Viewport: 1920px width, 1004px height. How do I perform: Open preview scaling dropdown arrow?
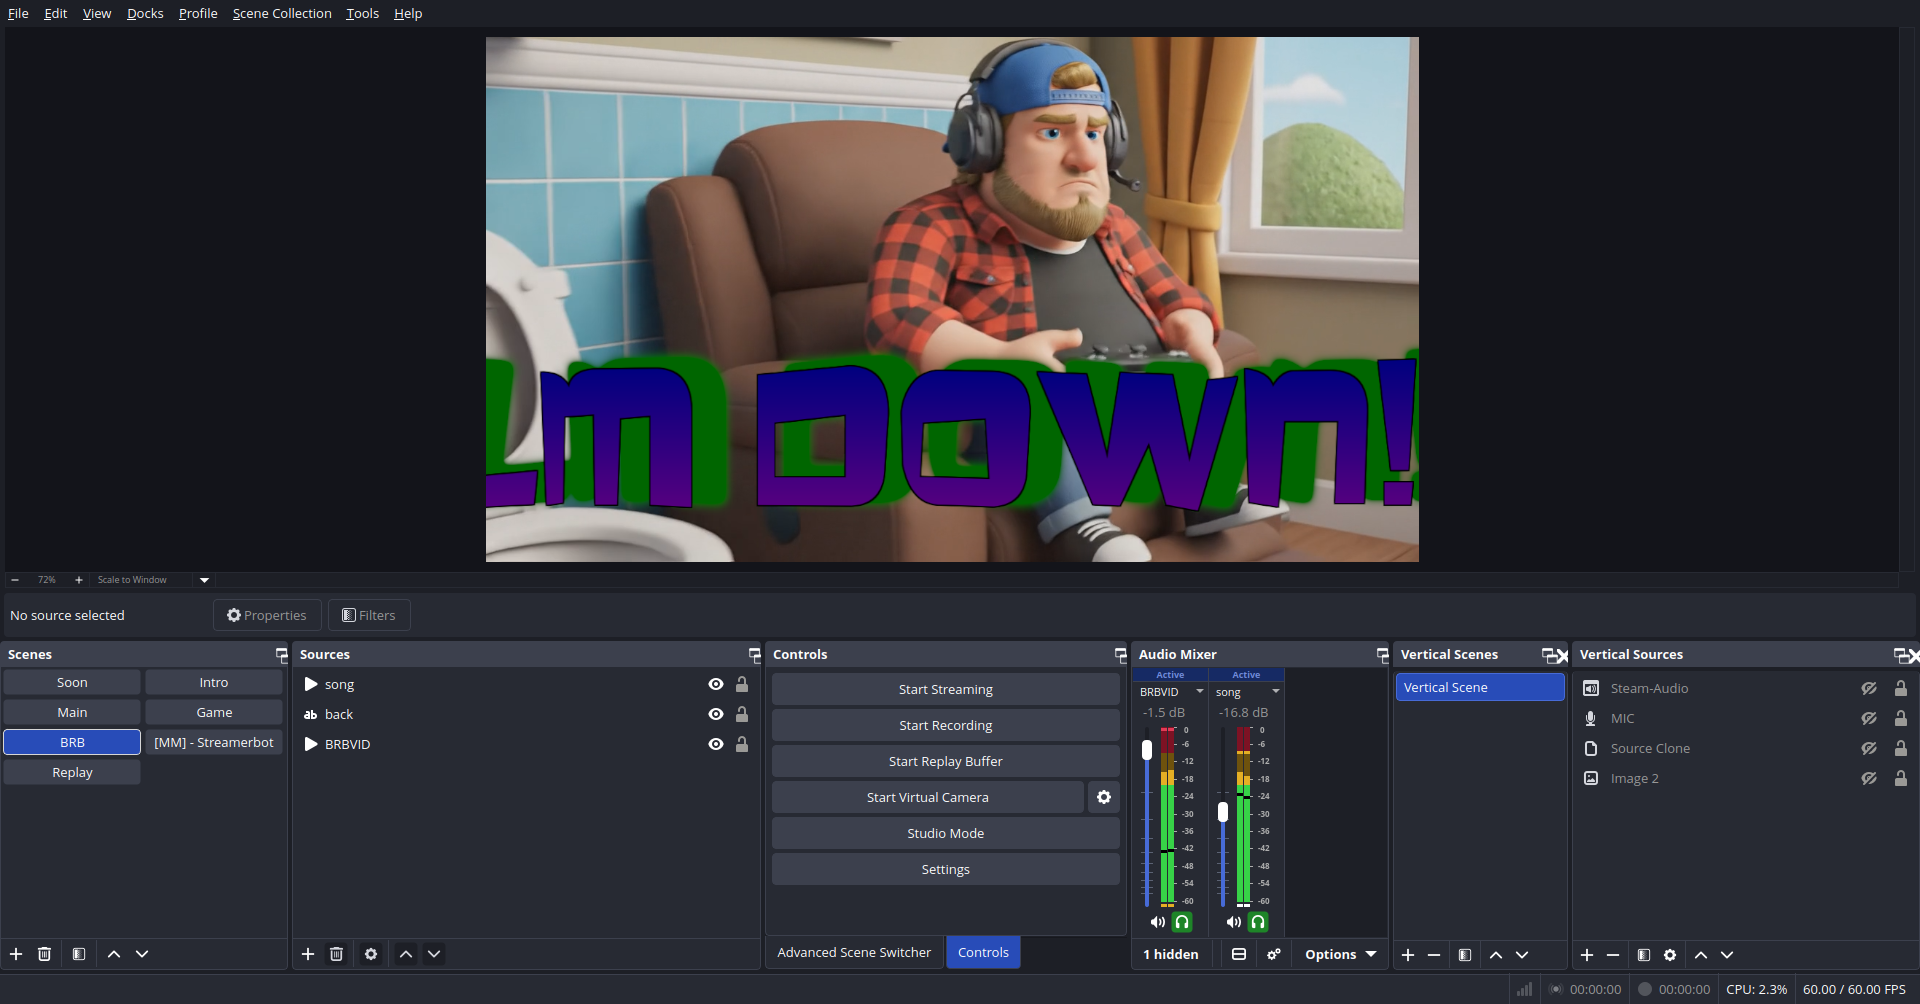[x=205, y=580]
